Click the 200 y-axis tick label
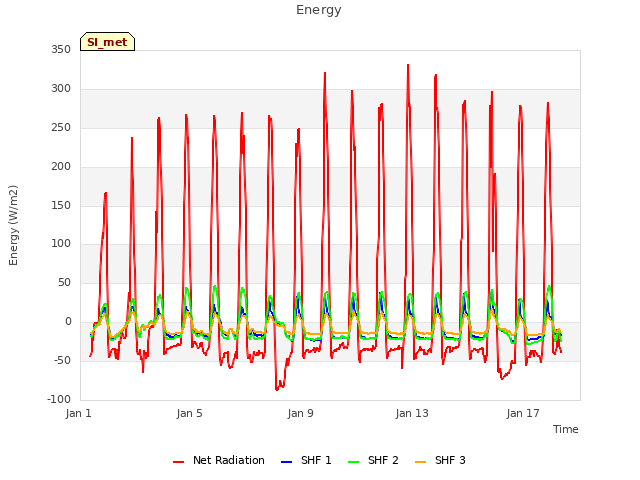Screen dimensions: 640x480 pos(61,167)
